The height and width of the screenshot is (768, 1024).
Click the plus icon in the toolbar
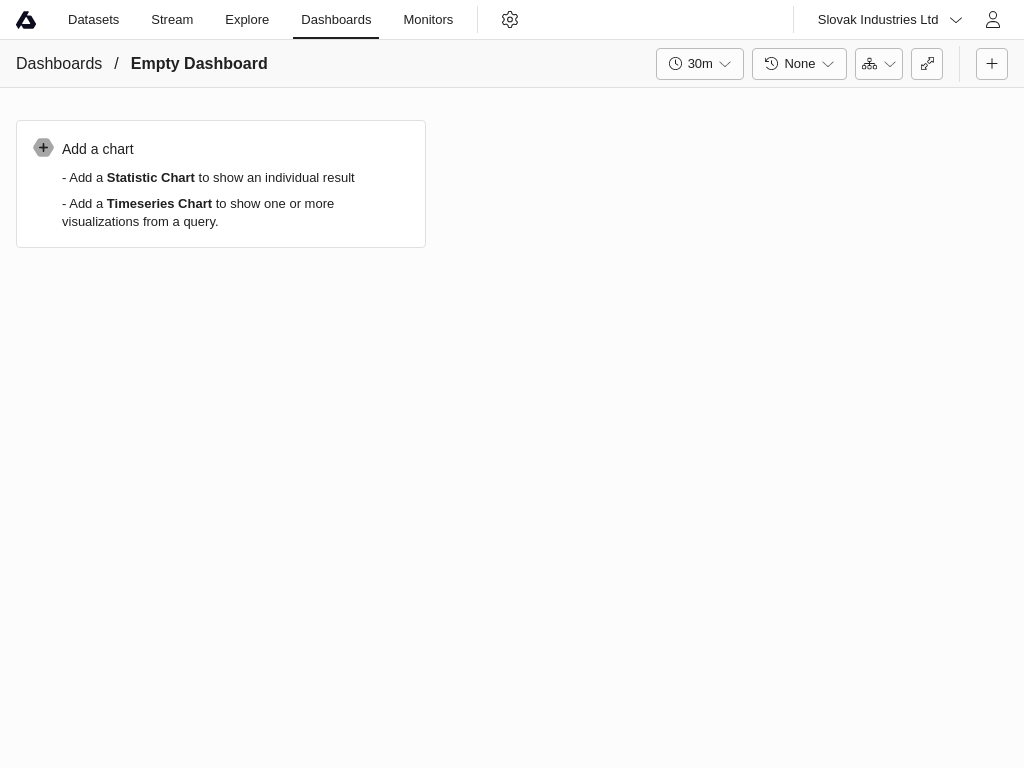click(x=992, y=64)
